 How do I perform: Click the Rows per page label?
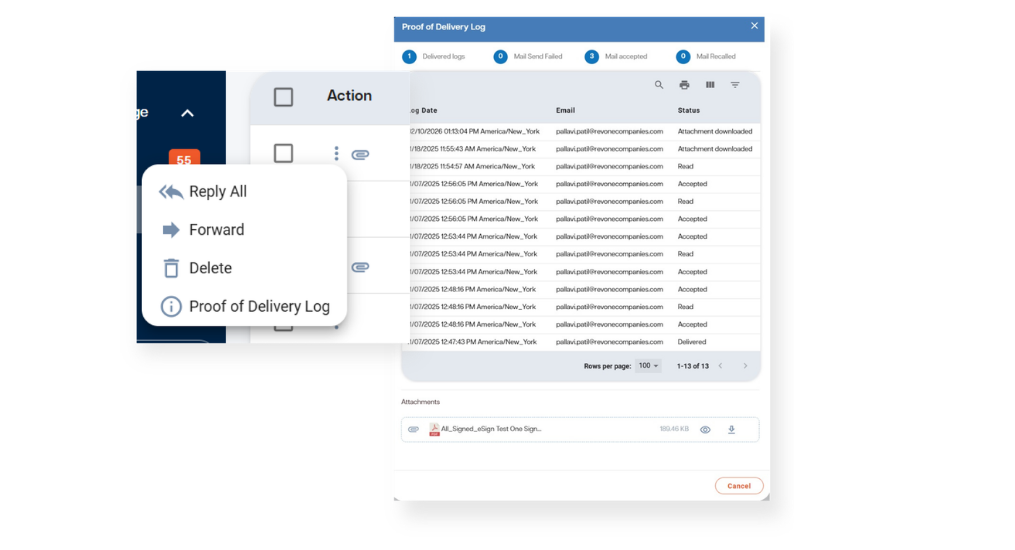pos(607,366)
